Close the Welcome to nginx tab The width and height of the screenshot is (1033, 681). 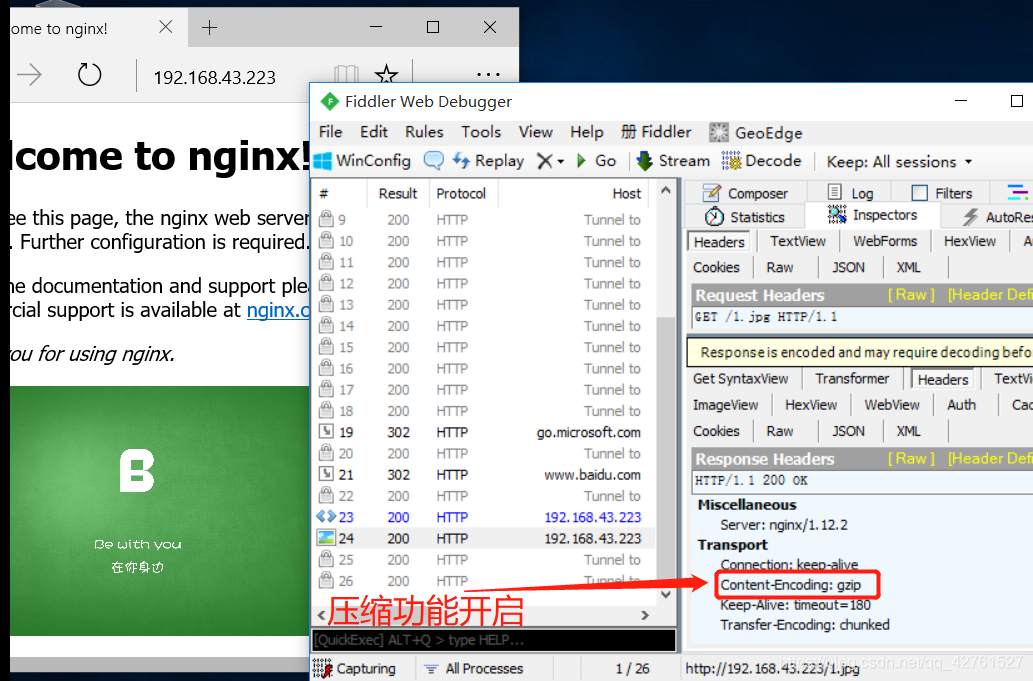coord(166,26)
